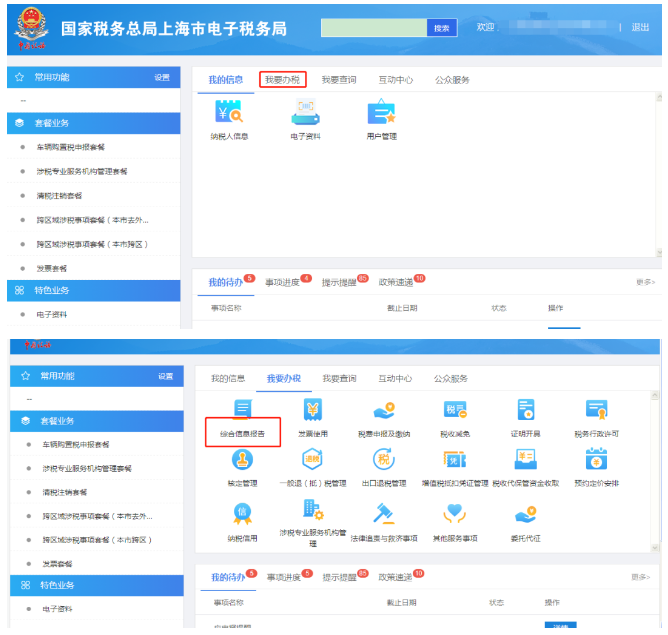Open the 委托代征 icon

pyautogui.click(x=526, y=513)
